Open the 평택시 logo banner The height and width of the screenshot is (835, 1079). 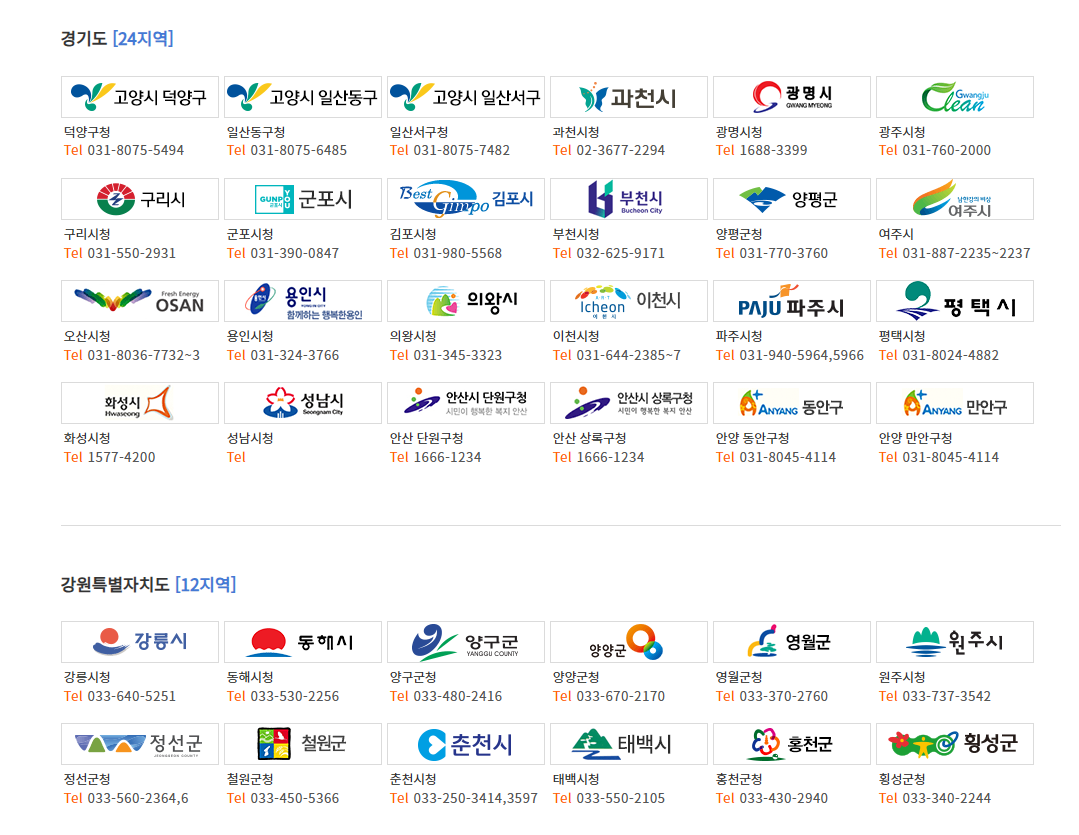pos(955,301)
